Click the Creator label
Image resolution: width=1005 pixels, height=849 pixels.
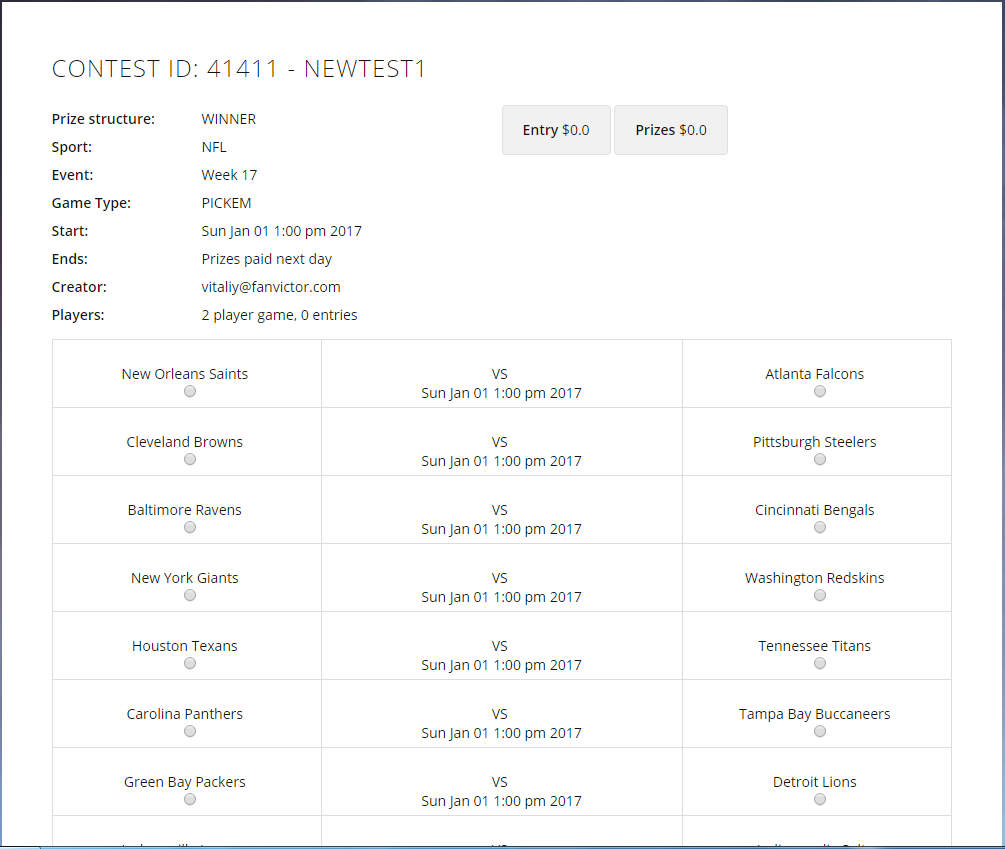(x=79, y=287)
